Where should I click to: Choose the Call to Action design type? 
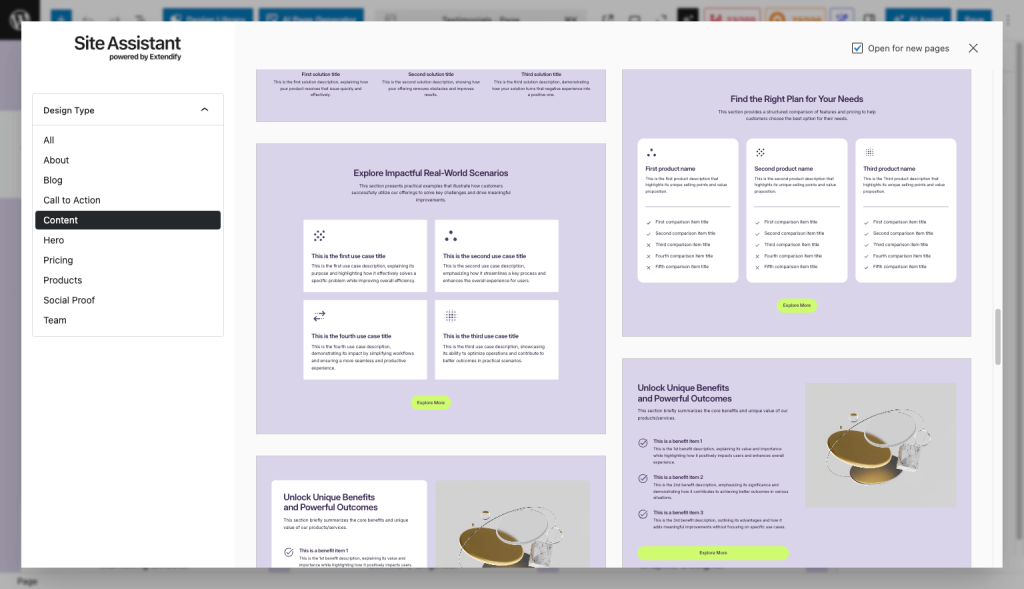tap(72, 200)
